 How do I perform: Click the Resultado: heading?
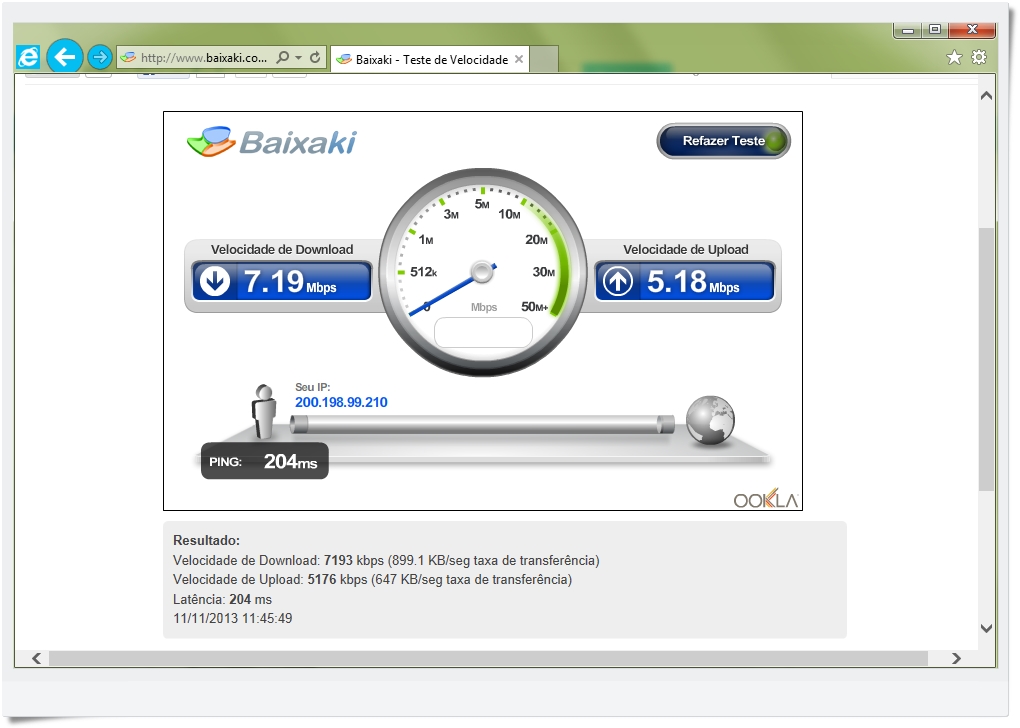tap(206, 540)
